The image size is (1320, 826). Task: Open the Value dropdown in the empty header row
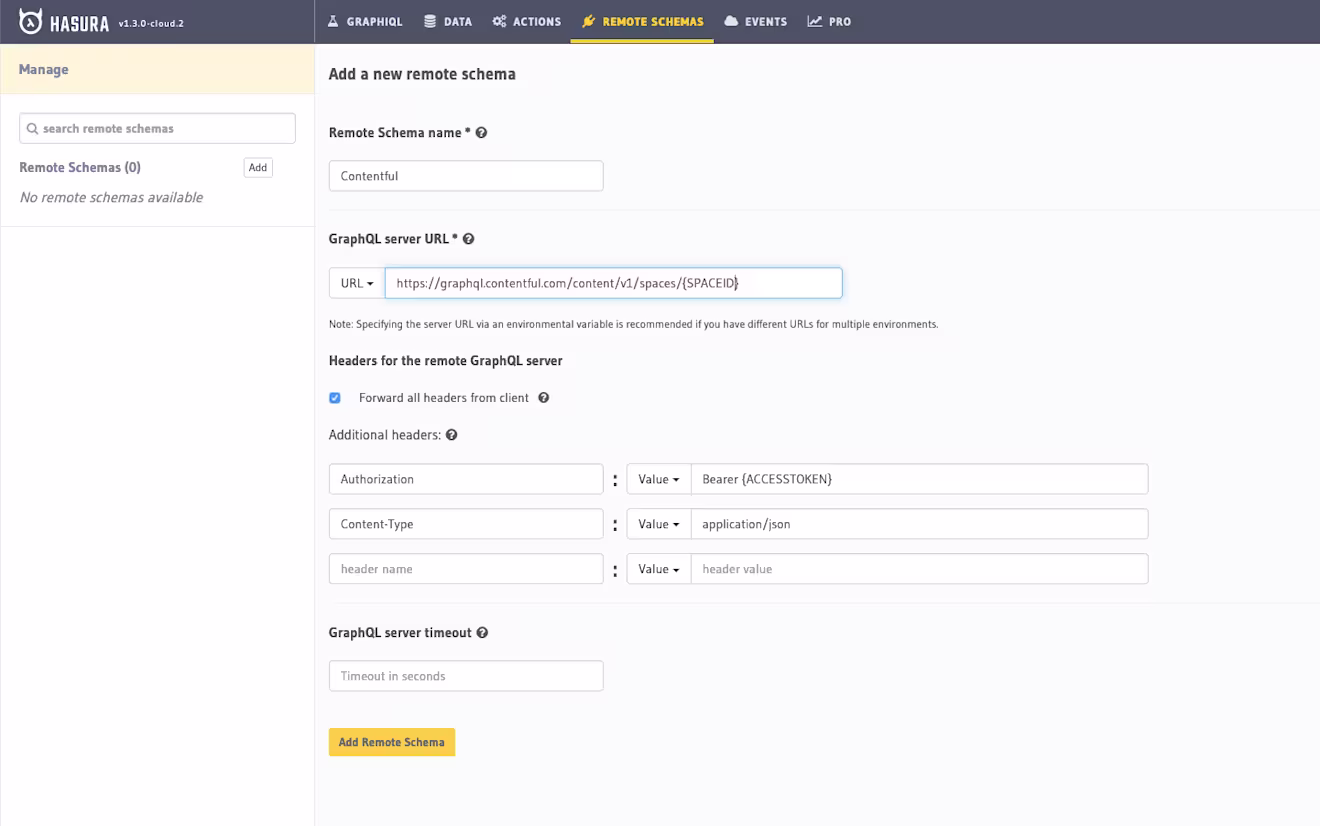(x=659, y=569)
